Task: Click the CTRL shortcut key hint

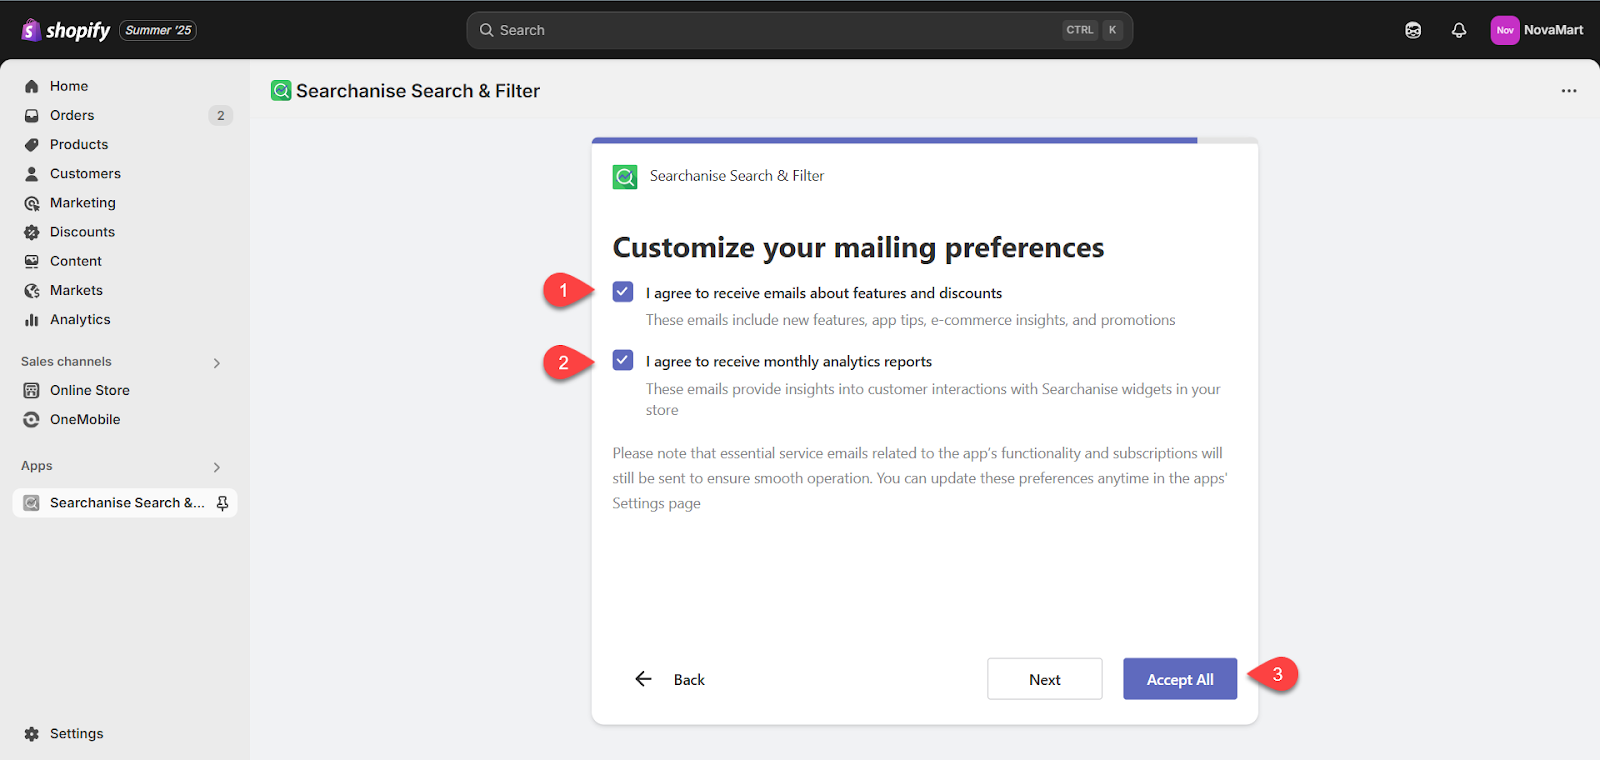Action: click(1080, 30)
